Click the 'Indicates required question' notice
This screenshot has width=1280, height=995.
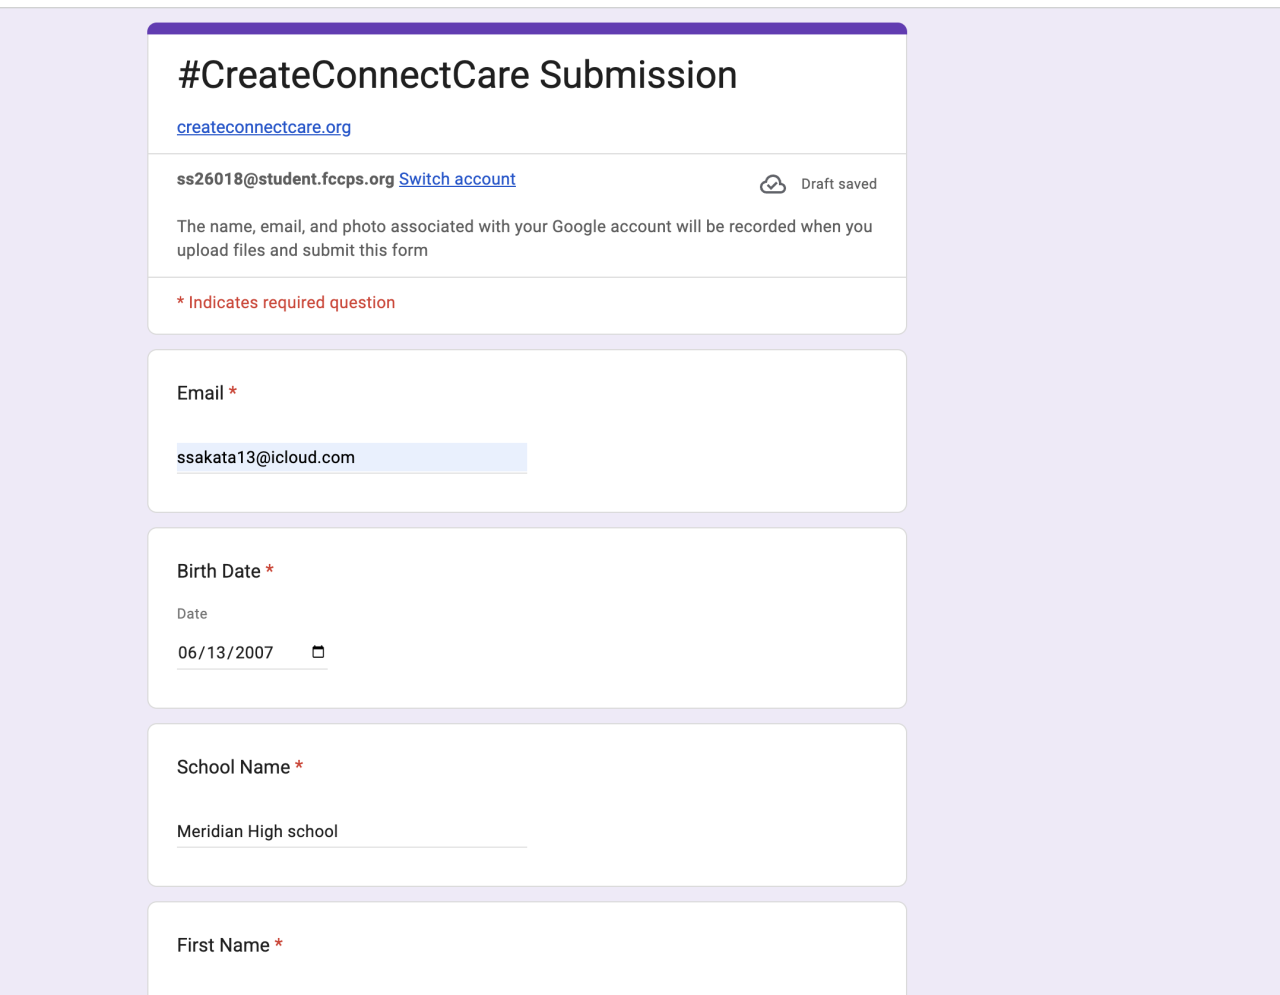point(286,302)
